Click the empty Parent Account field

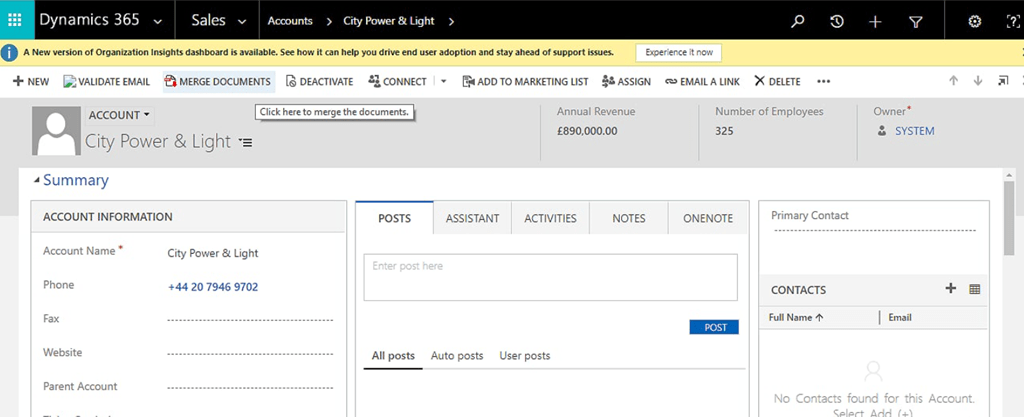pos(251,388)
